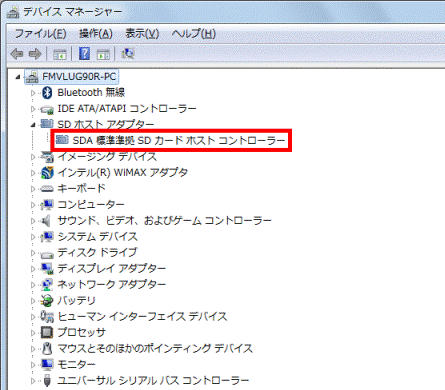Viewport: 445px width, 390px height.
Task: Click the キーボード keyboard icon
Action: (47, 189)
